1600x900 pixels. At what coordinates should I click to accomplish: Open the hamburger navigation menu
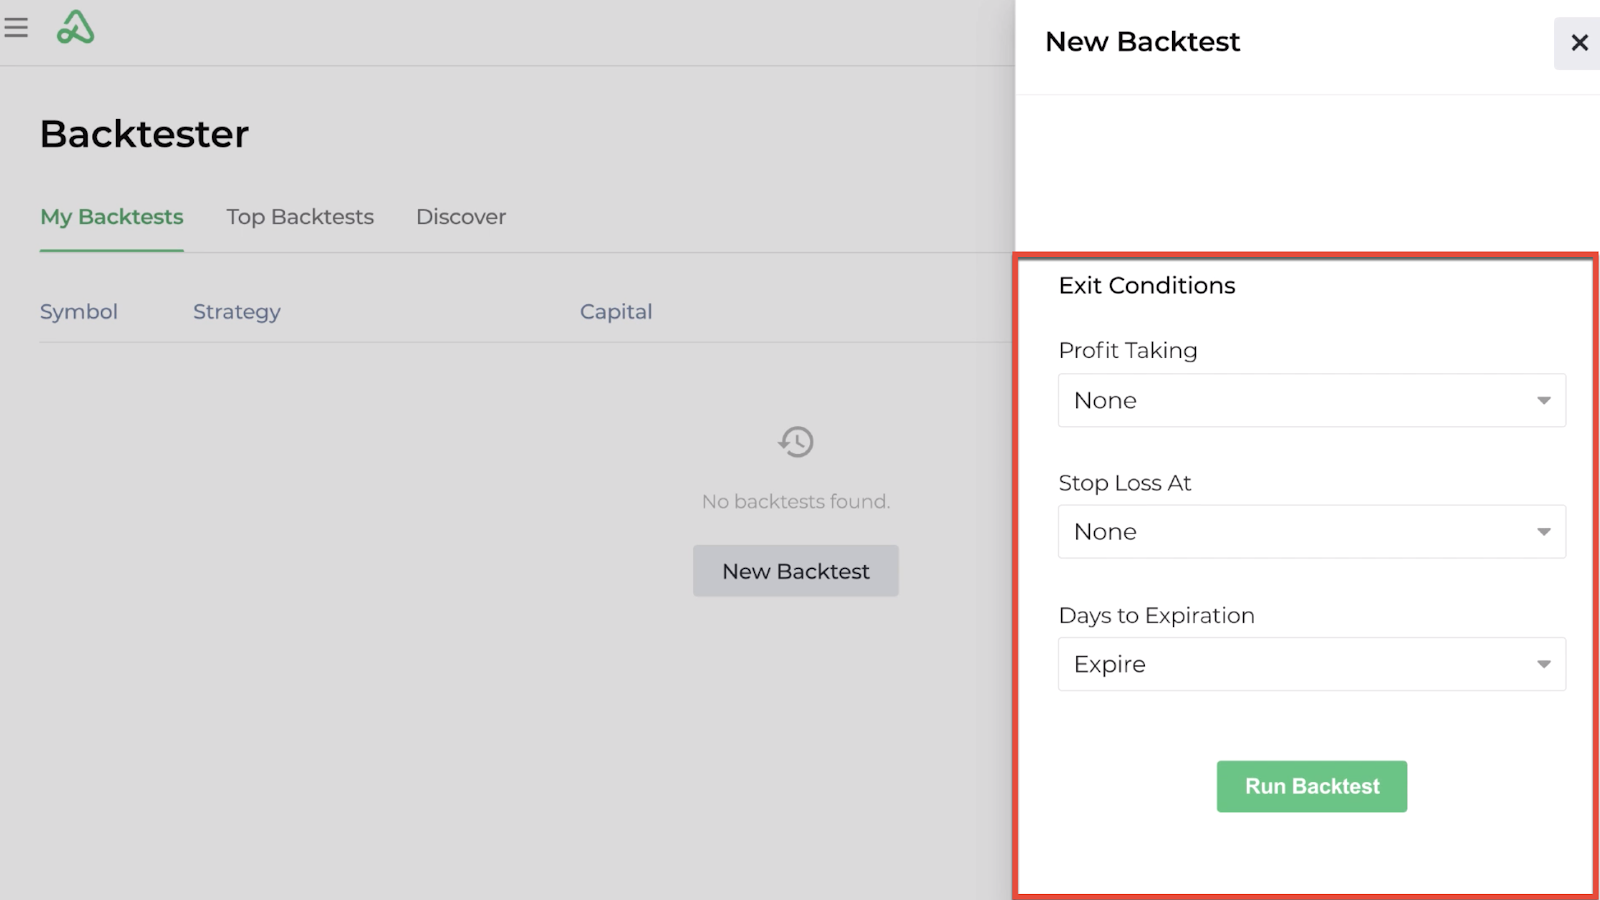[16, 28]
